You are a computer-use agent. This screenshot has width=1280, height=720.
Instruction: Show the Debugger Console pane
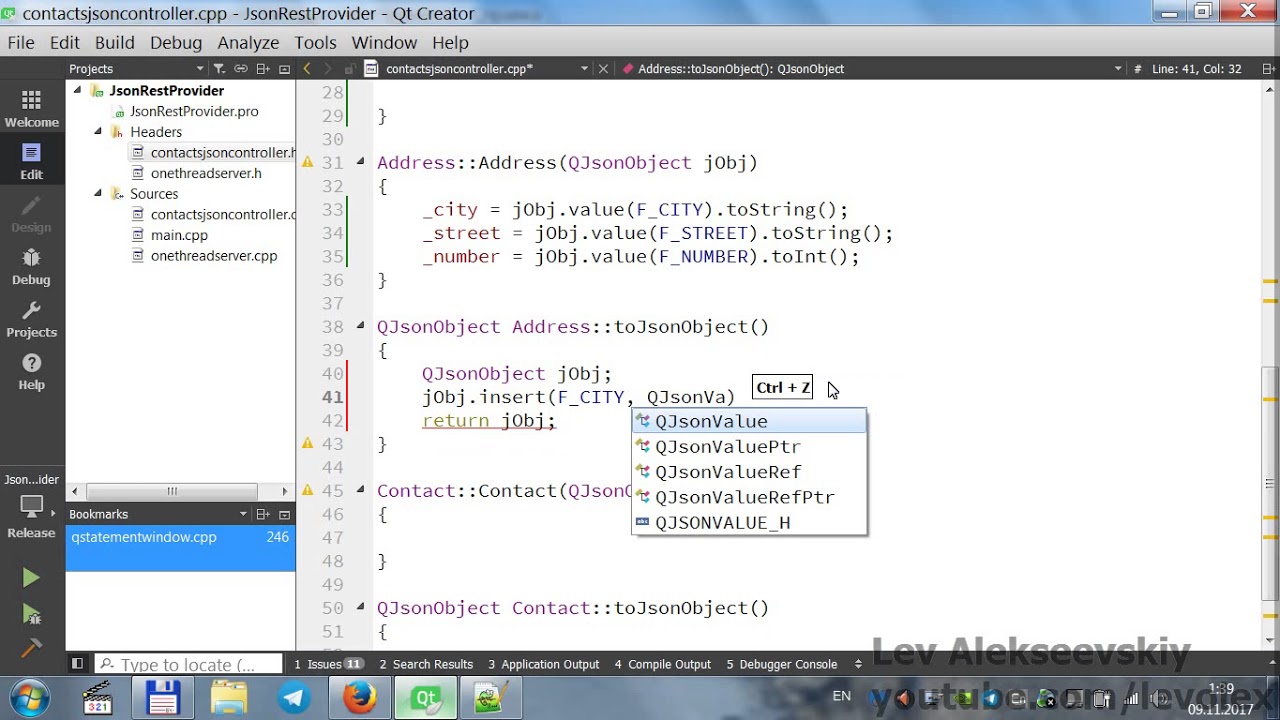click(x=782, y=664)
